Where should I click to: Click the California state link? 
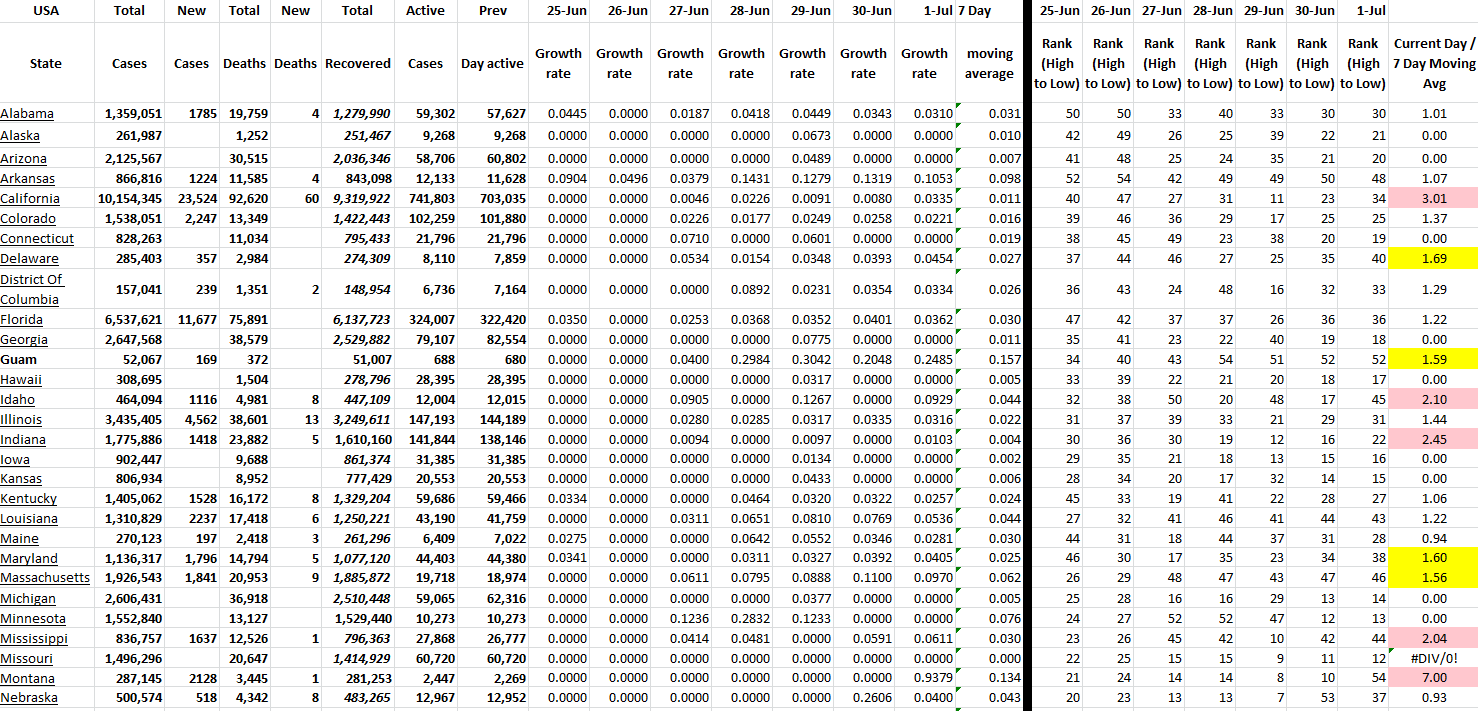coord(32,199)
